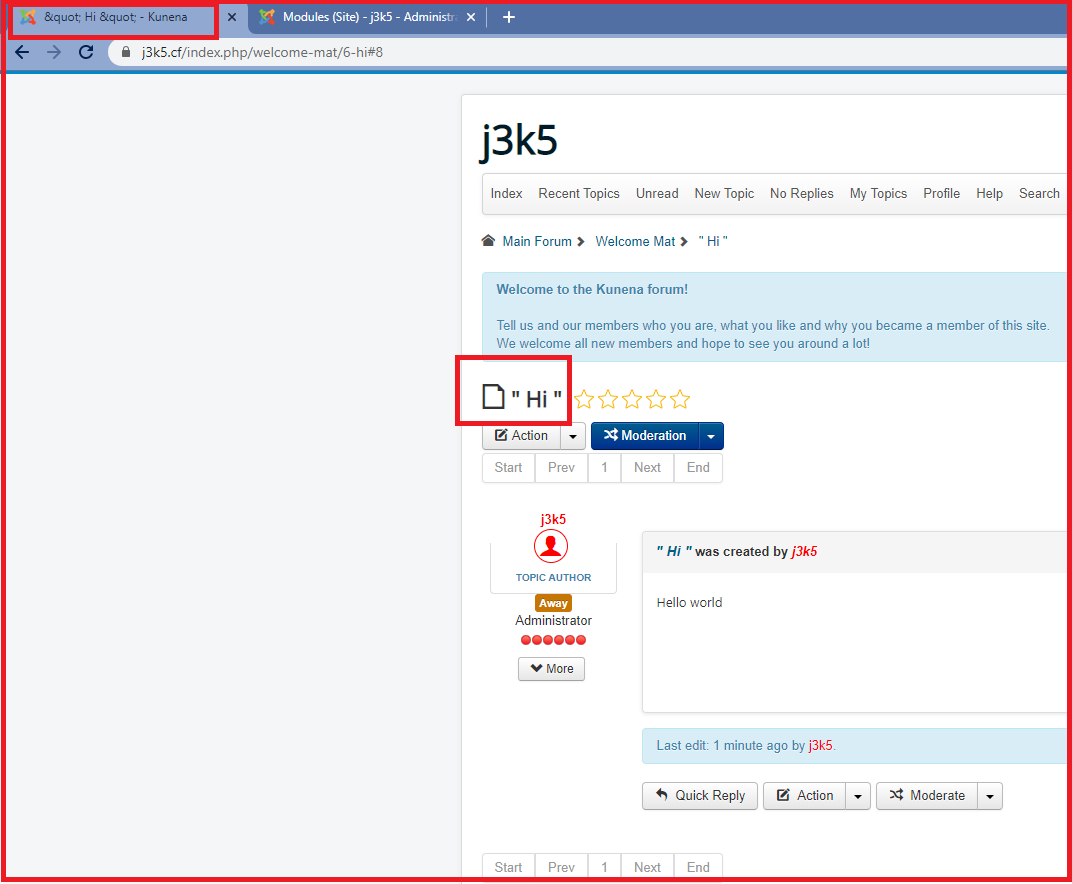This screenshot has height=884, width=1072.
Task: Open Recent Topics in forum menu
Action: (x=578, y=193)
